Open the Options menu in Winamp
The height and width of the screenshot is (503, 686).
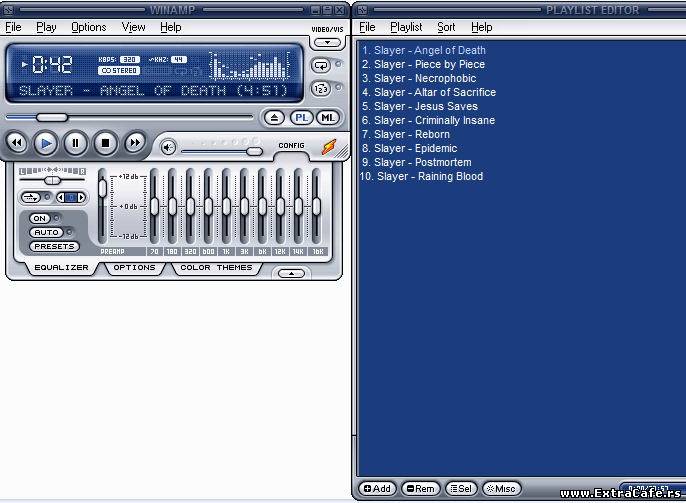coord(88,27)
